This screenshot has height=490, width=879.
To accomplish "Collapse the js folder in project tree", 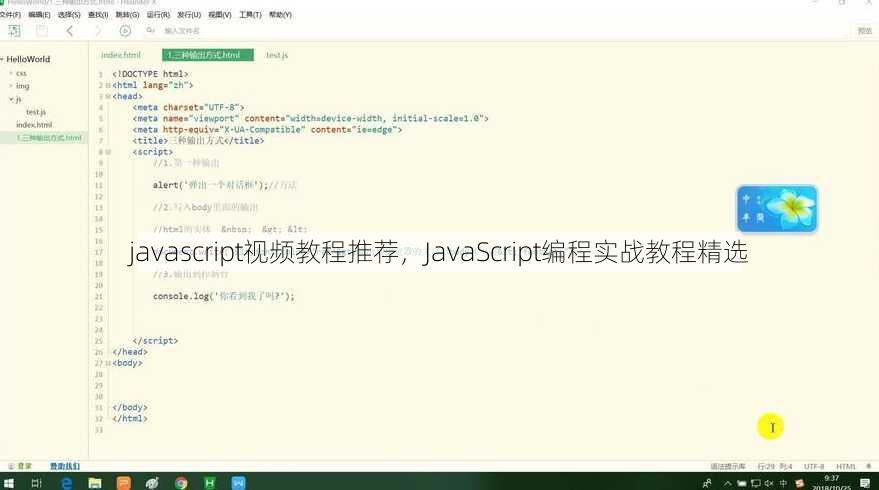I will (x=11, y=99).
